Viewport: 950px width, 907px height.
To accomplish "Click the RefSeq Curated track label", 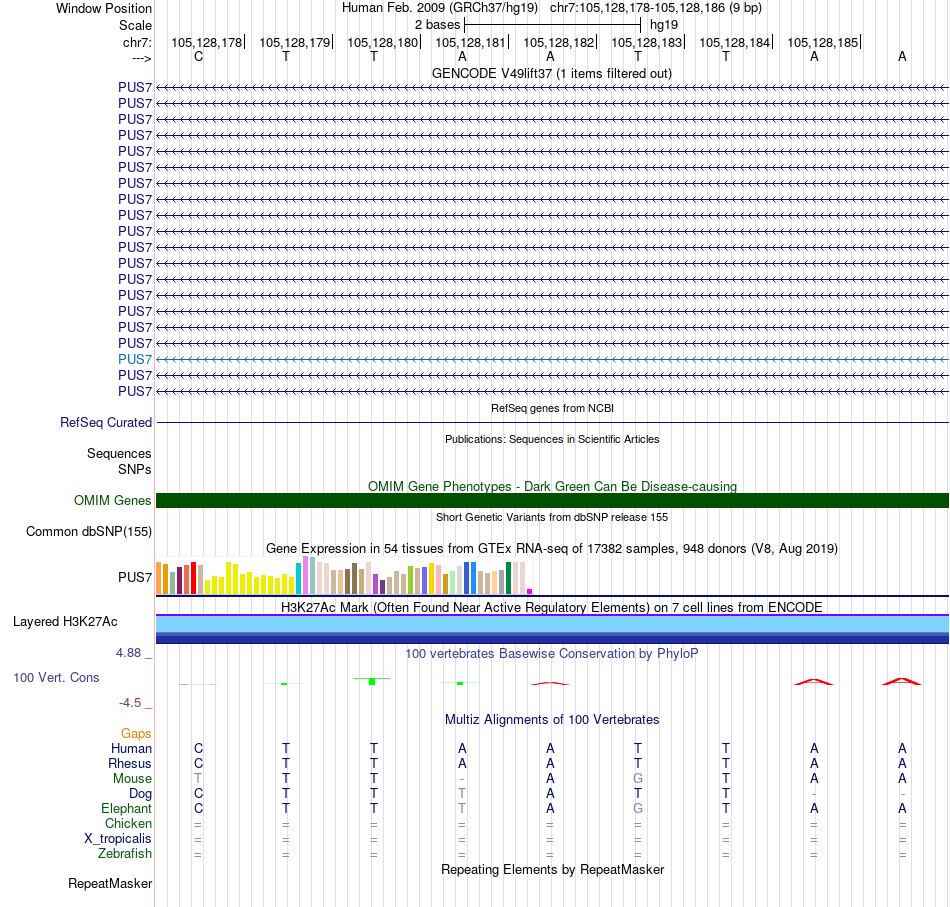I will 105,422.
